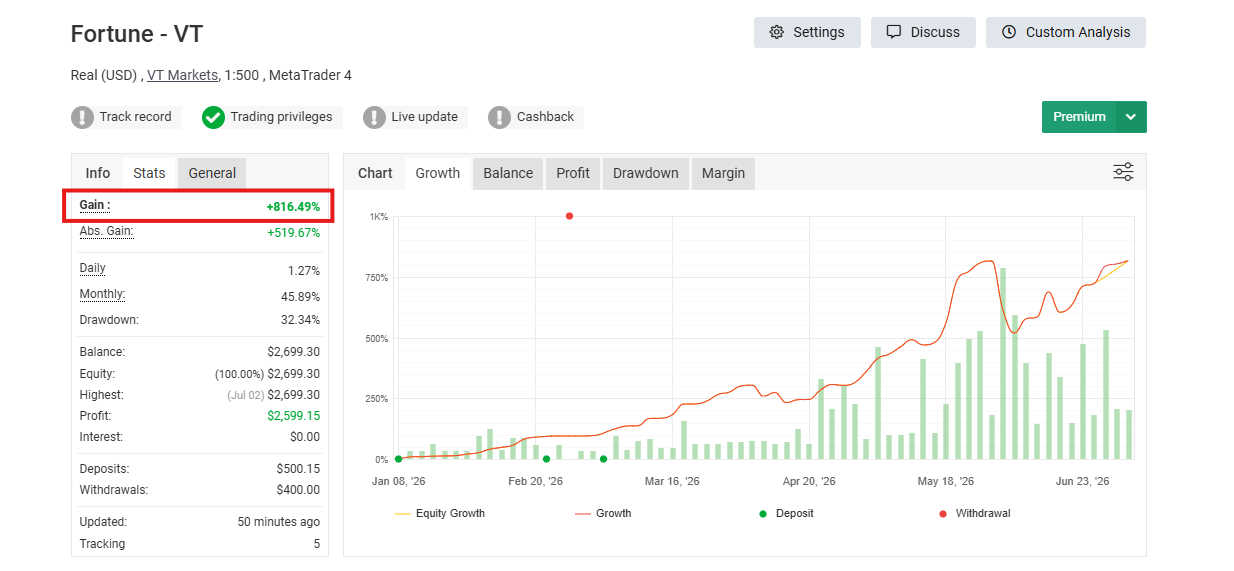Click the green Premium button

1079,117
